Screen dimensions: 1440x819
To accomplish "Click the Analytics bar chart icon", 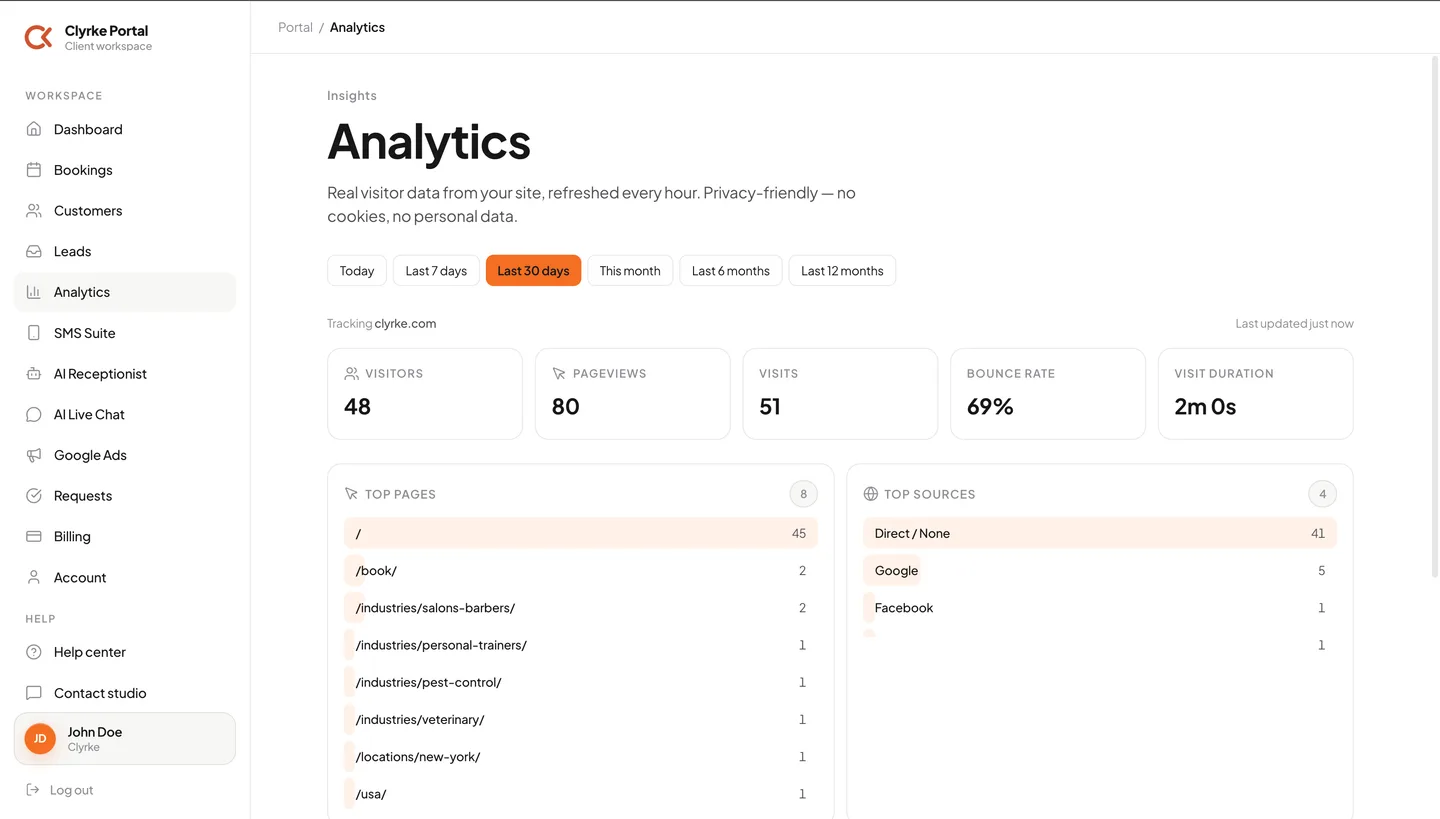I will pos(34,292).
